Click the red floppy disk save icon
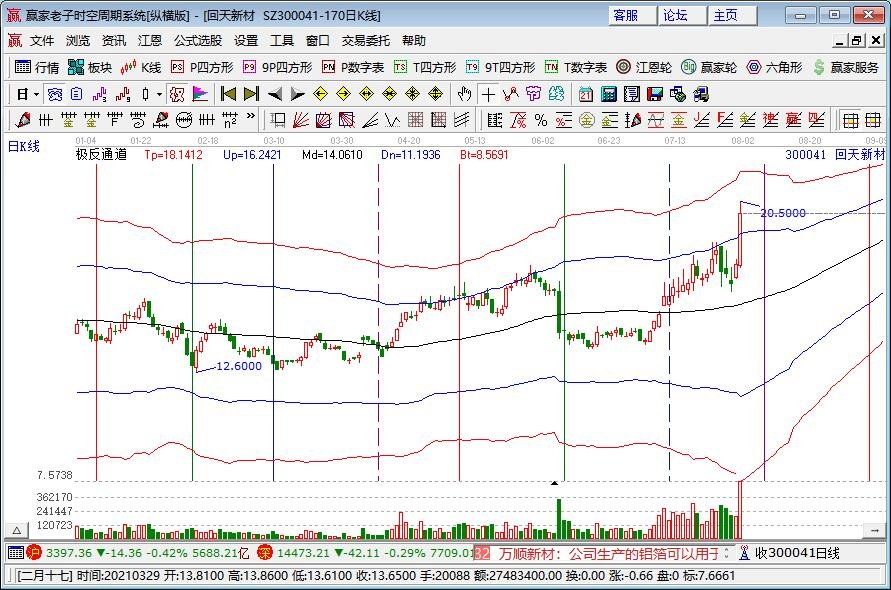This screenshot has width=891, height=590. click(x=654, y=94)
